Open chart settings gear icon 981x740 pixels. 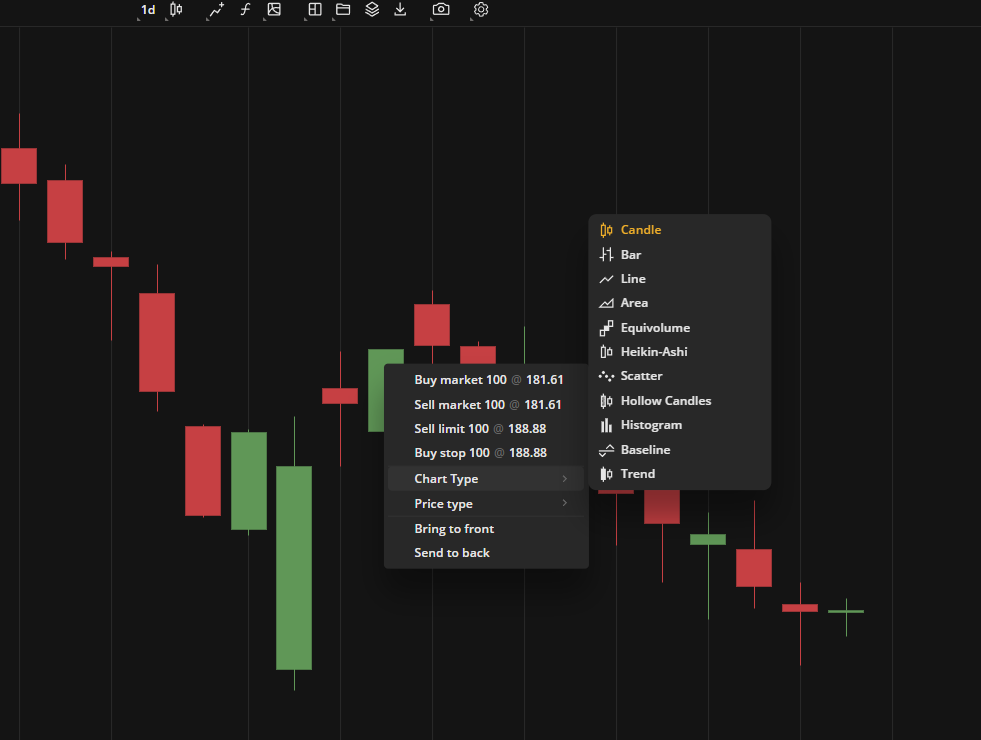480,10
